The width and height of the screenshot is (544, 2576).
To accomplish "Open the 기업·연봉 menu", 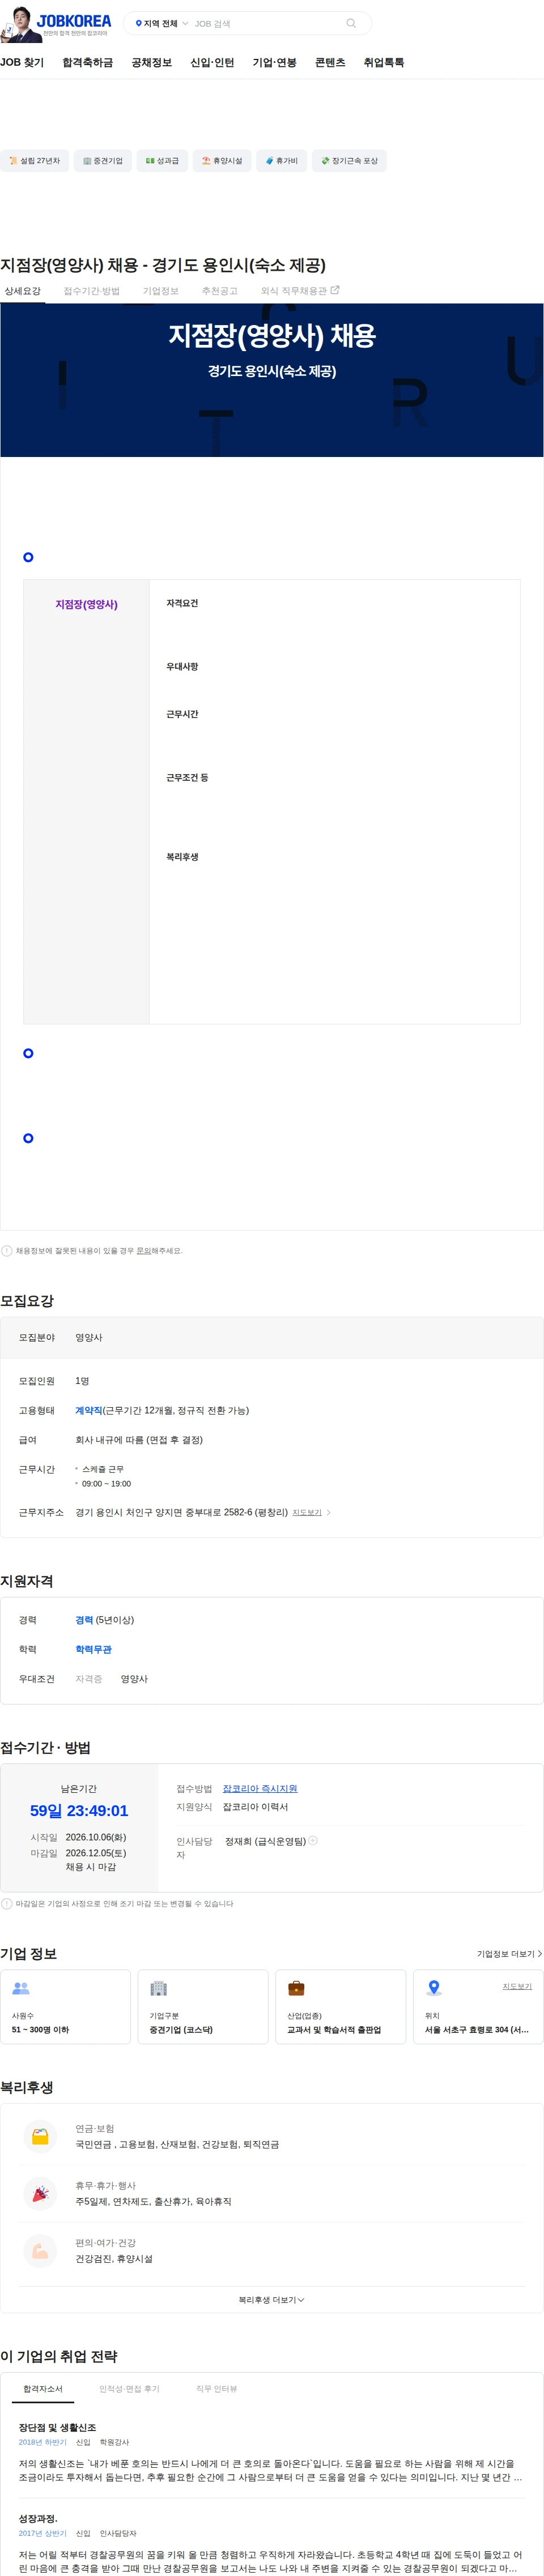I will coord(274,62).
